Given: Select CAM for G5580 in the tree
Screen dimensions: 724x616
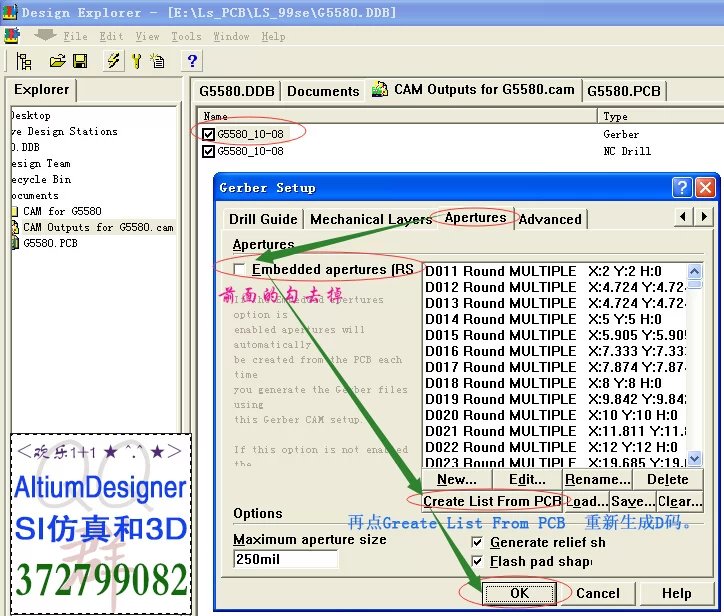Looking at the screenshot, I should click(62, 211).
